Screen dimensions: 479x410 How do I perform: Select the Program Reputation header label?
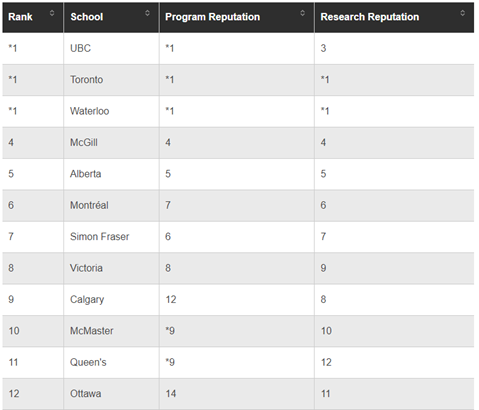(x=212, y=17)
